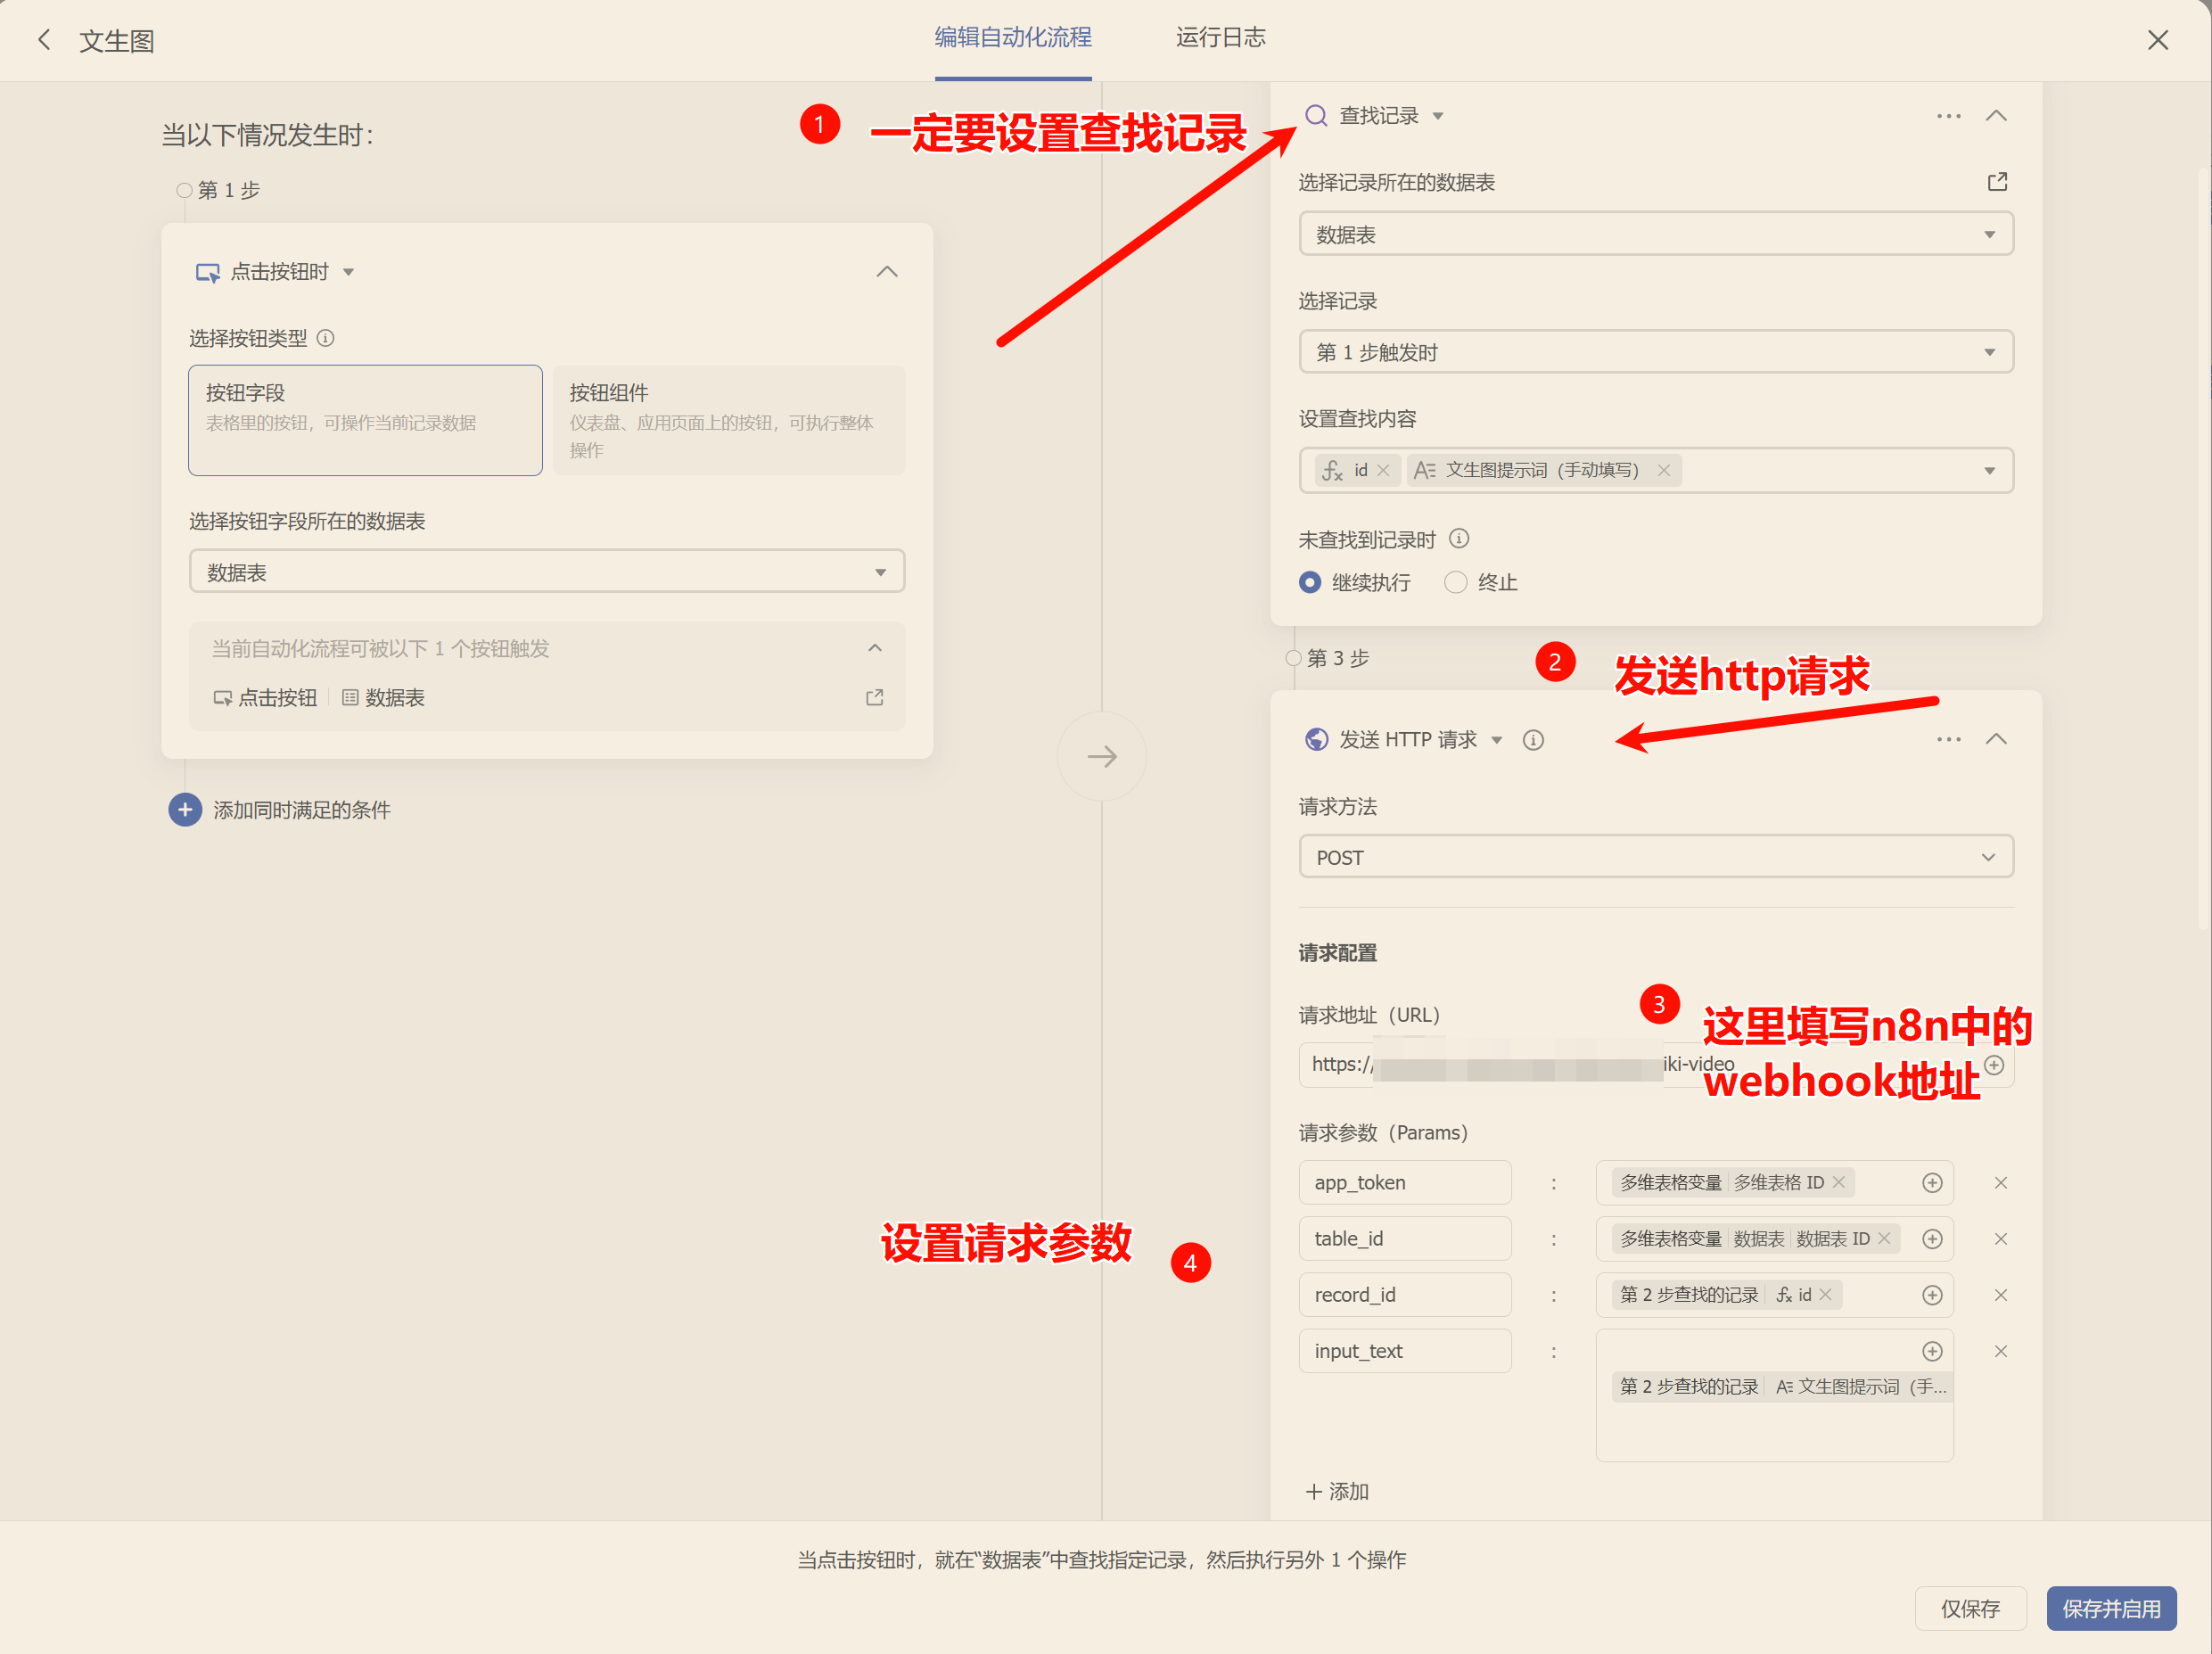The width and height of the screenshot is (2212, 1654).
Task: Switch to the 运行日志 tab
Action: (x=1221, y=37)
